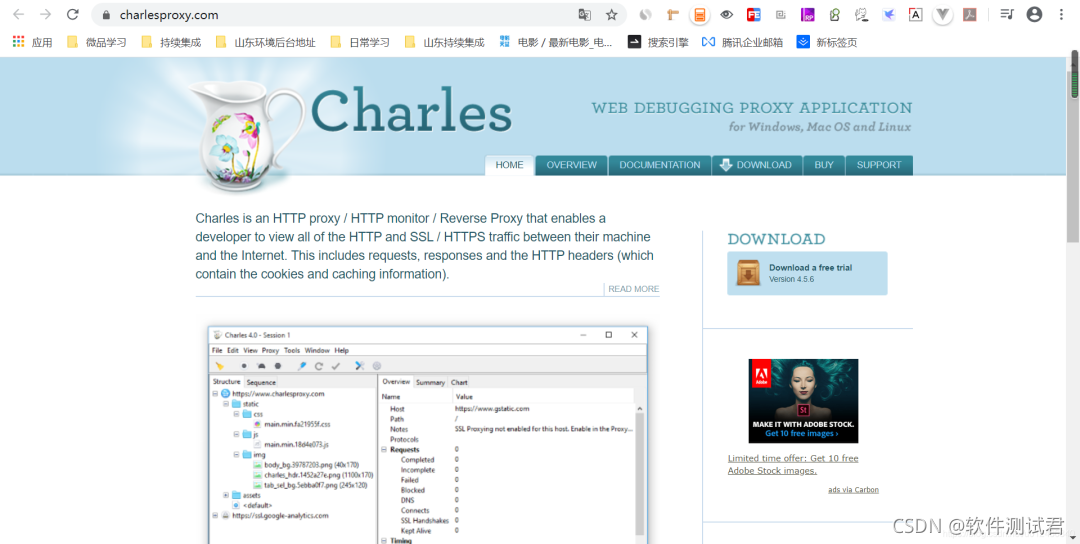
Task: Select the HOME navigation tab
Action: 510,165
